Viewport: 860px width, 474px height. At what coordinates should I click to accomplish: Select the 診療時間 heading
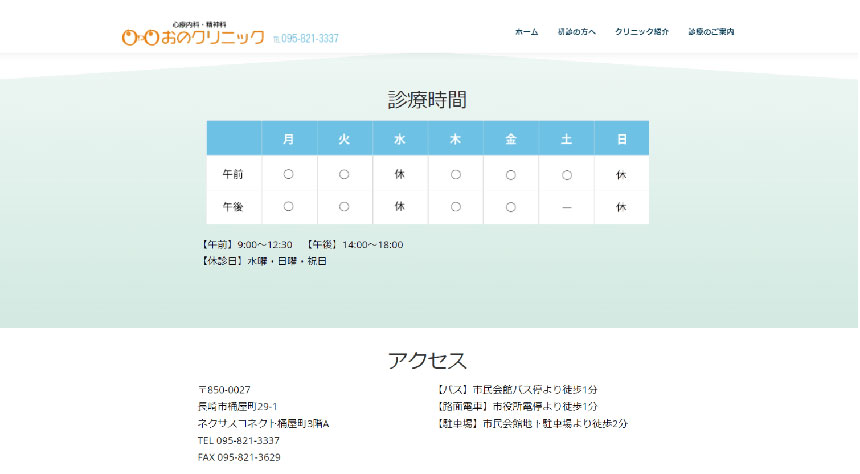click(427, 100)
